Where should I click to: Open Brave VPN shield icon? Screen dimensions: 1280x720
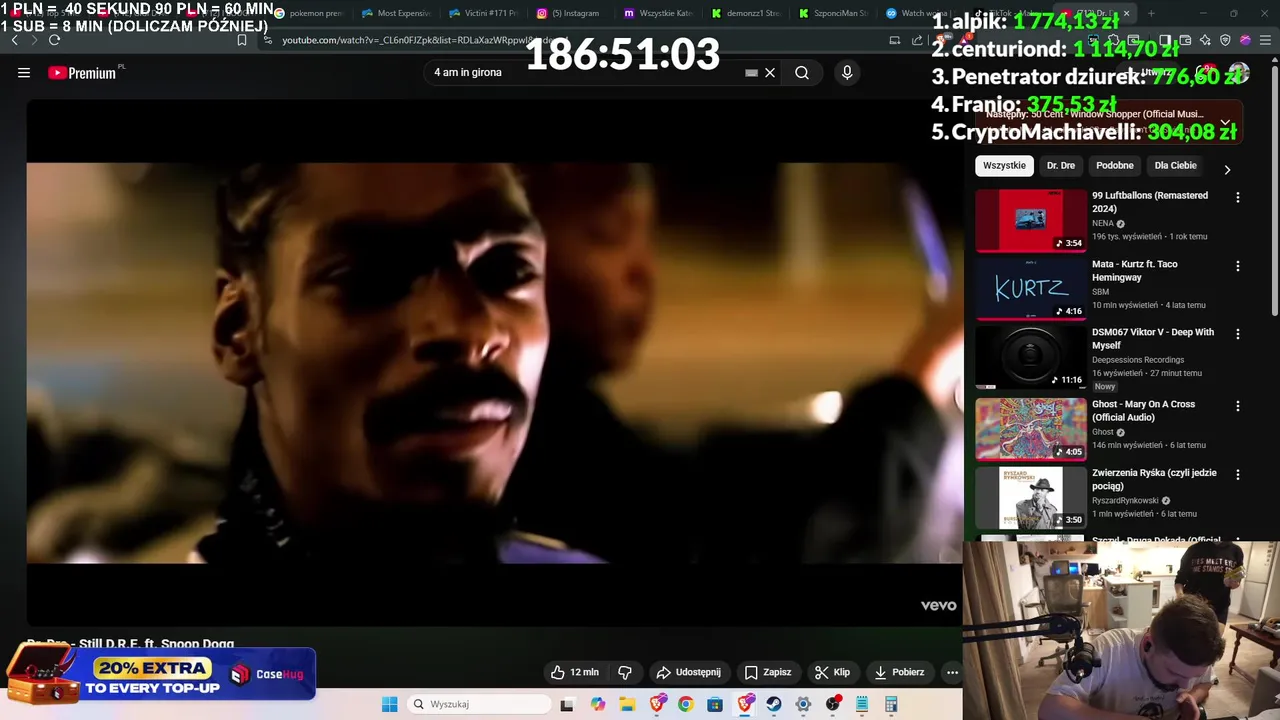[x=1225, y=40]
